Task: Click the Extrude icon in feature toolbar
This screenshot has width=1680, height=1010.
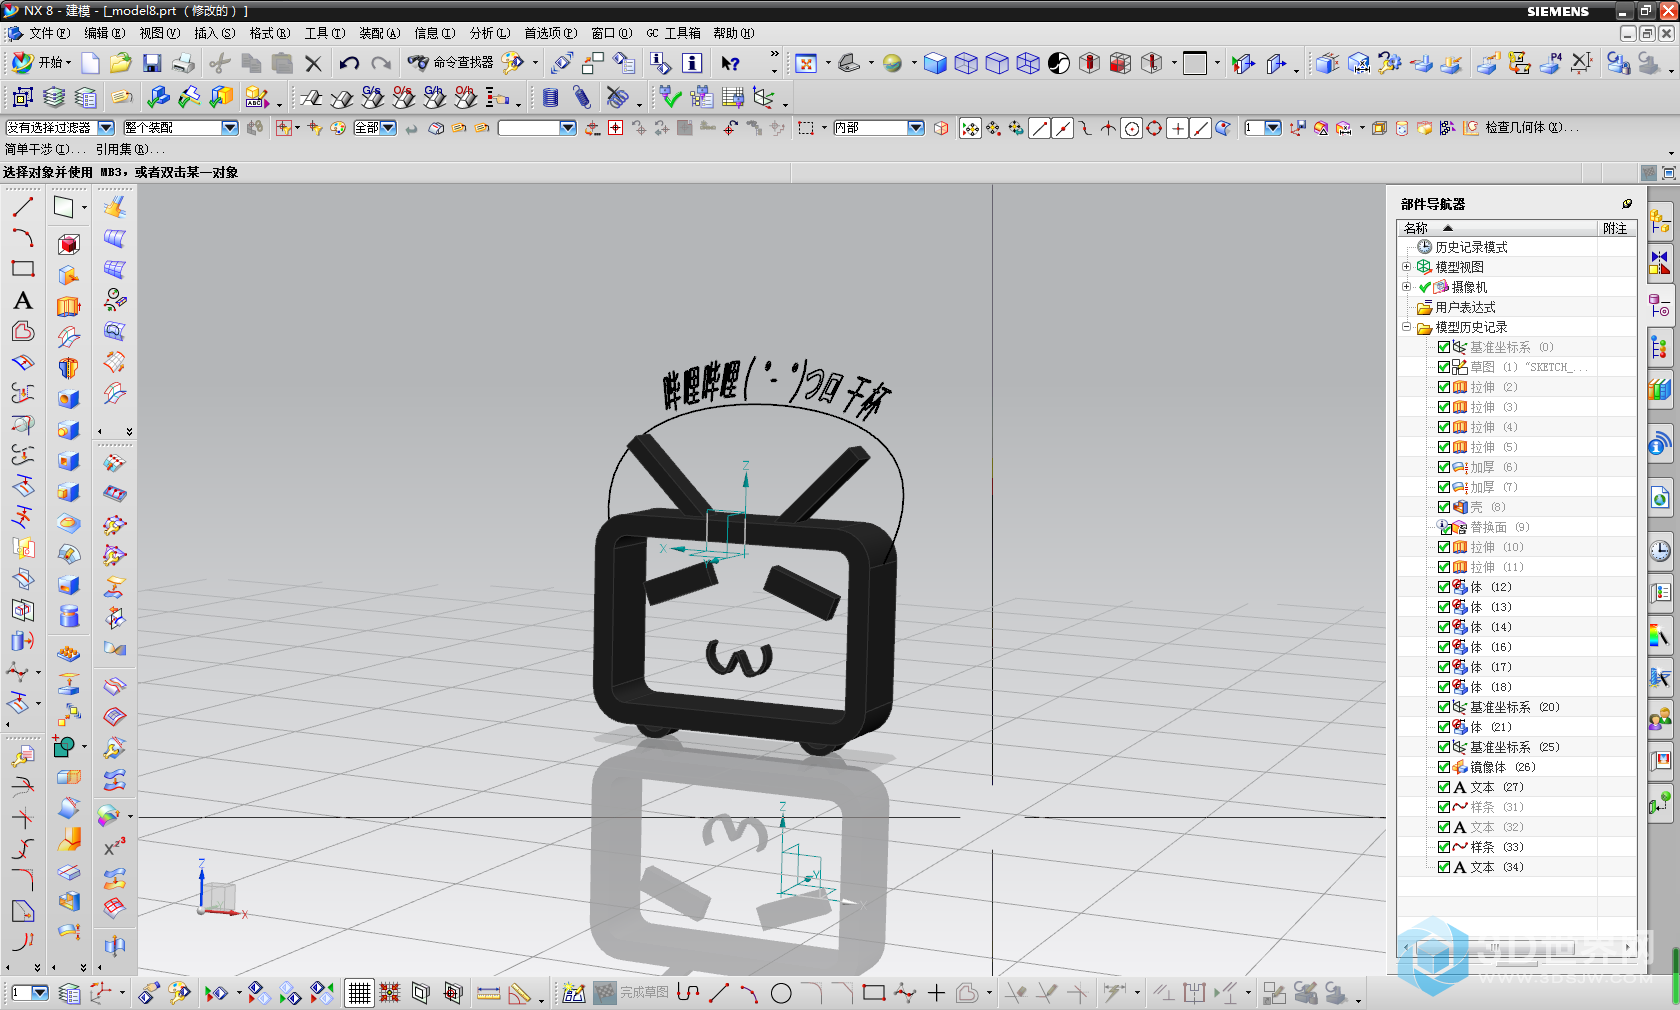Action: (x=68, y=306)
